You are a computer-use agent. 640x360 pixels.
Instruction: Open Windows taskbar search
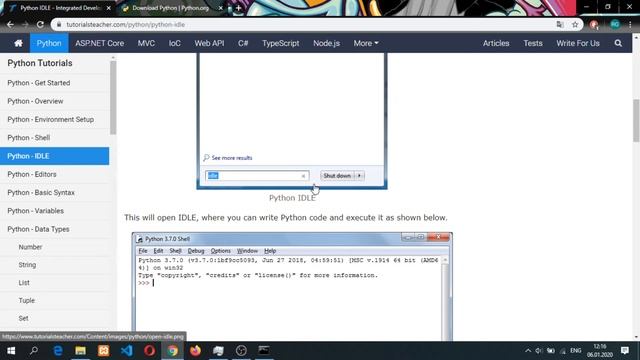click(34, 351)
